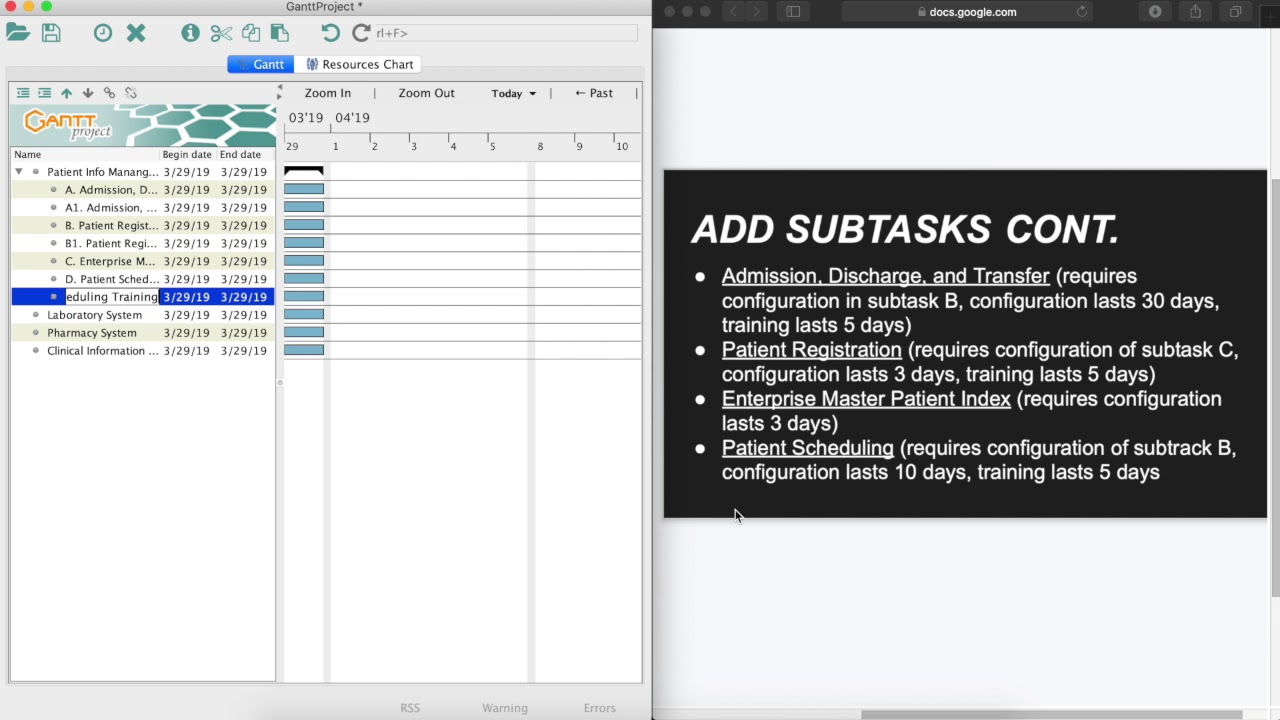Viewport: 1280px width, 720px height.
Task: Click the Pharmacy System task bar in chart
Action: click(x=304, y=332)
